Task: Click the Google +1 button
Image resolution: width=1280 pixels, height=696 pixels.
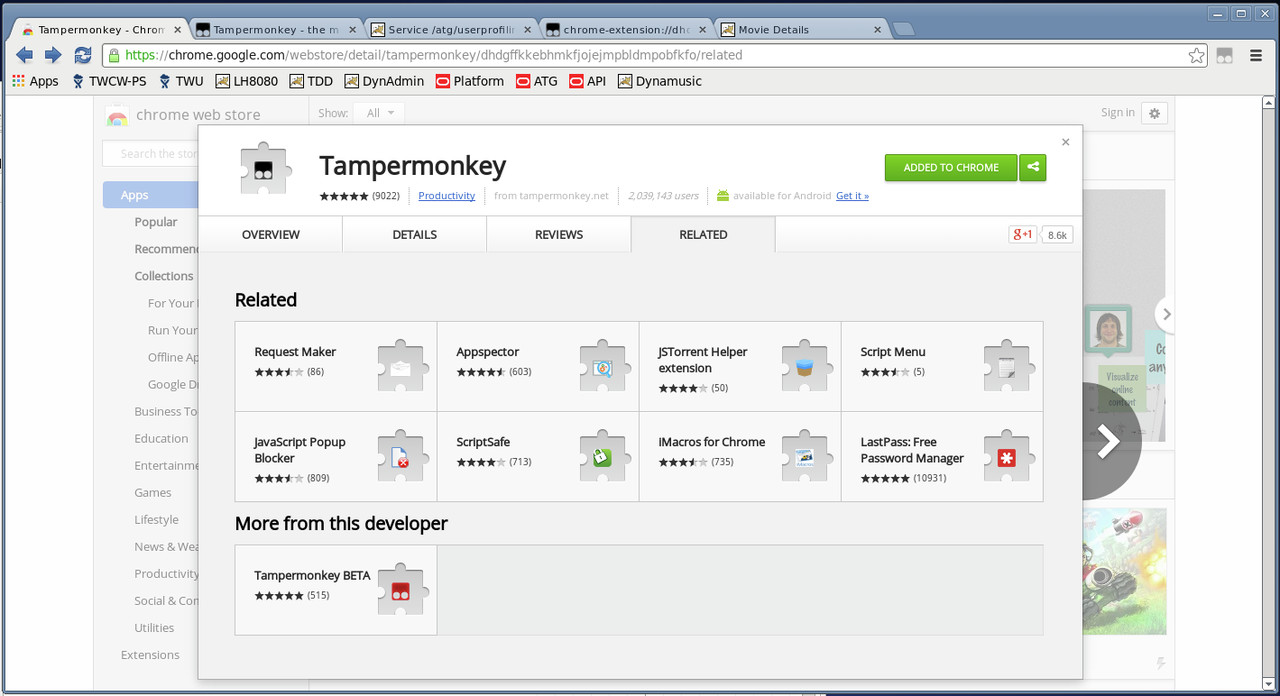Action: 1023,234
